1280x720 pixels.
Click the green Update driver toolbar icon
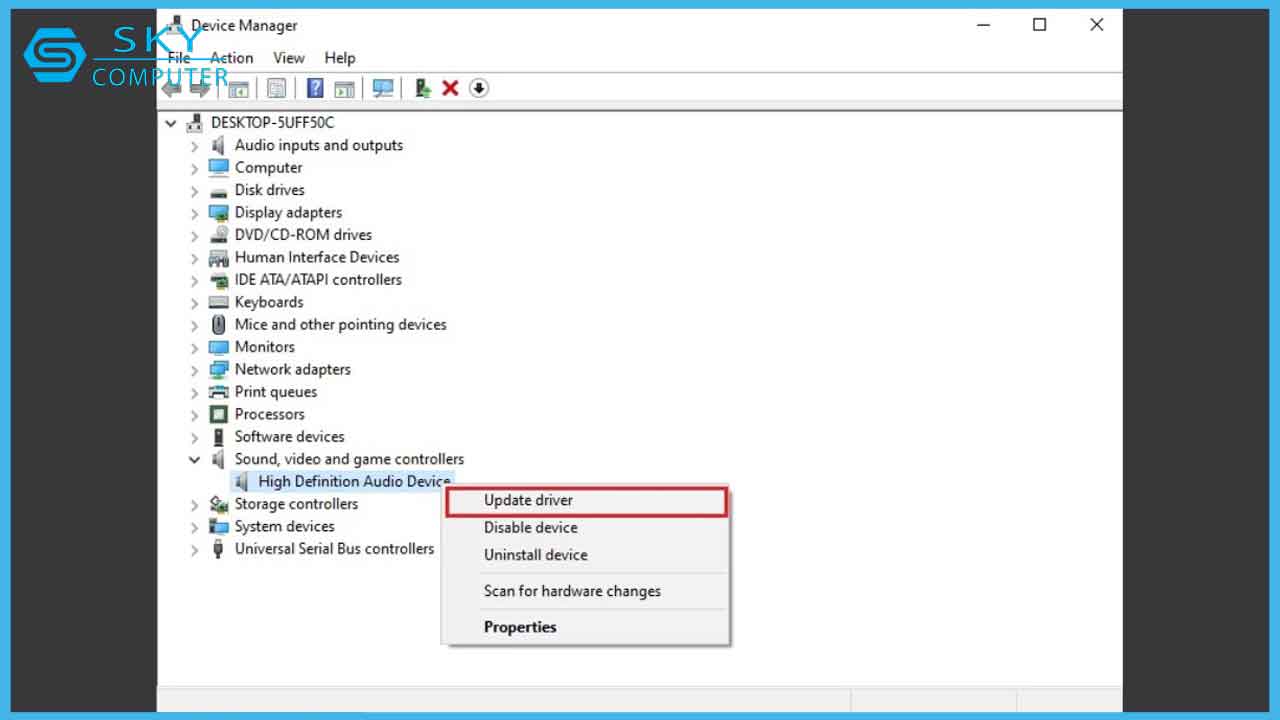[x=423, y=88]
